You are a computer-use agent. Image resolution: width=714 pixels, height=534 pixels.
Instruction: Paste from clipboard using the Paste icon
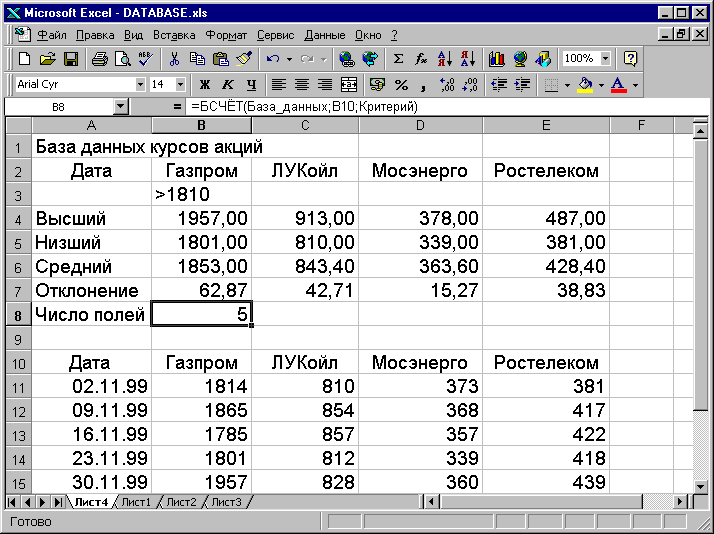220,59
